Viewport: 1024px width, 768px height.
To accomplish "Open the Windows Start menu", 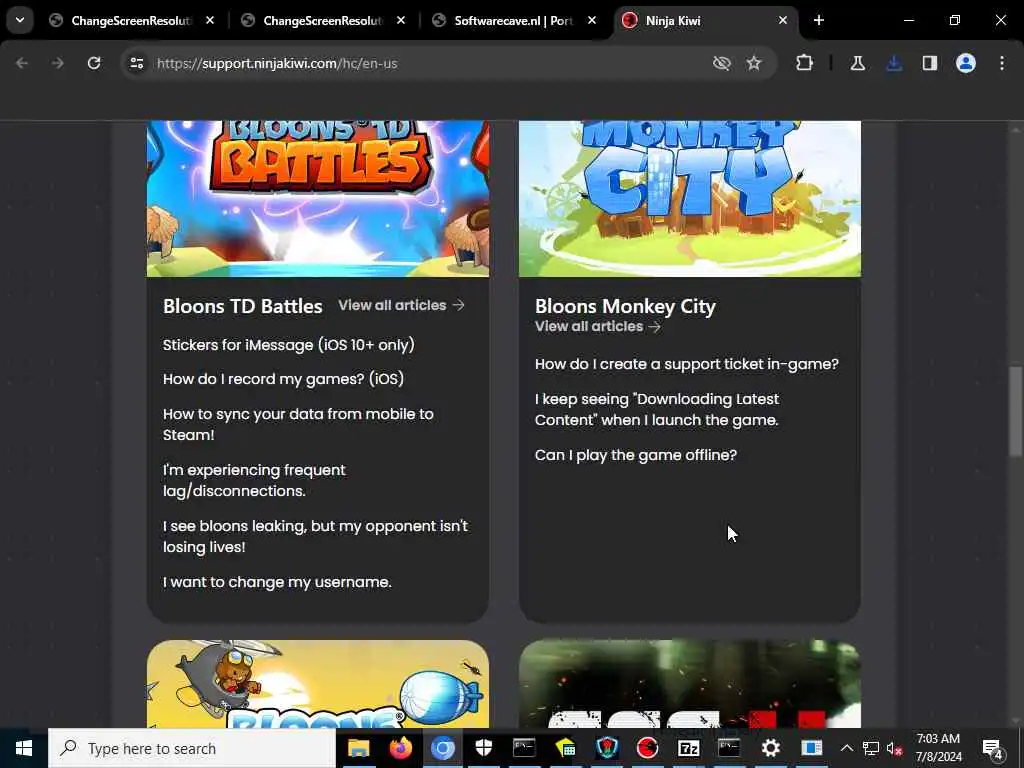I will click(24, 748).
